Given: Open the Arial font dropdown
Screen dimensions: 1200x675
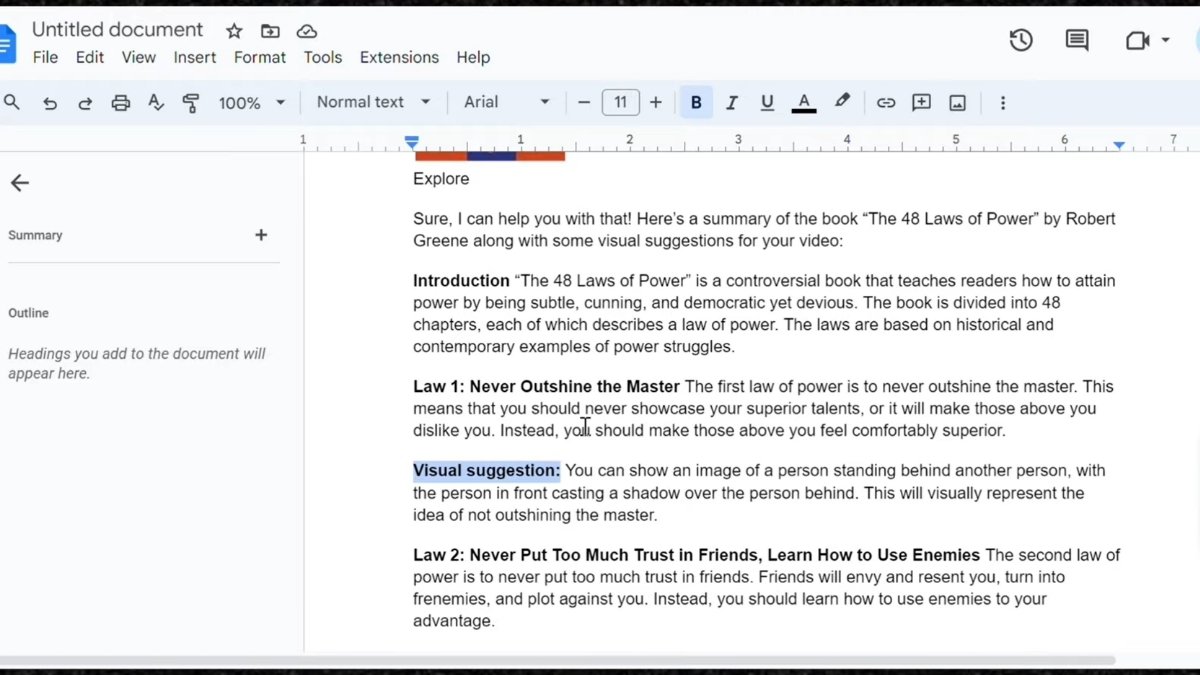Looking at the screenshot, I should coord(507,102).
